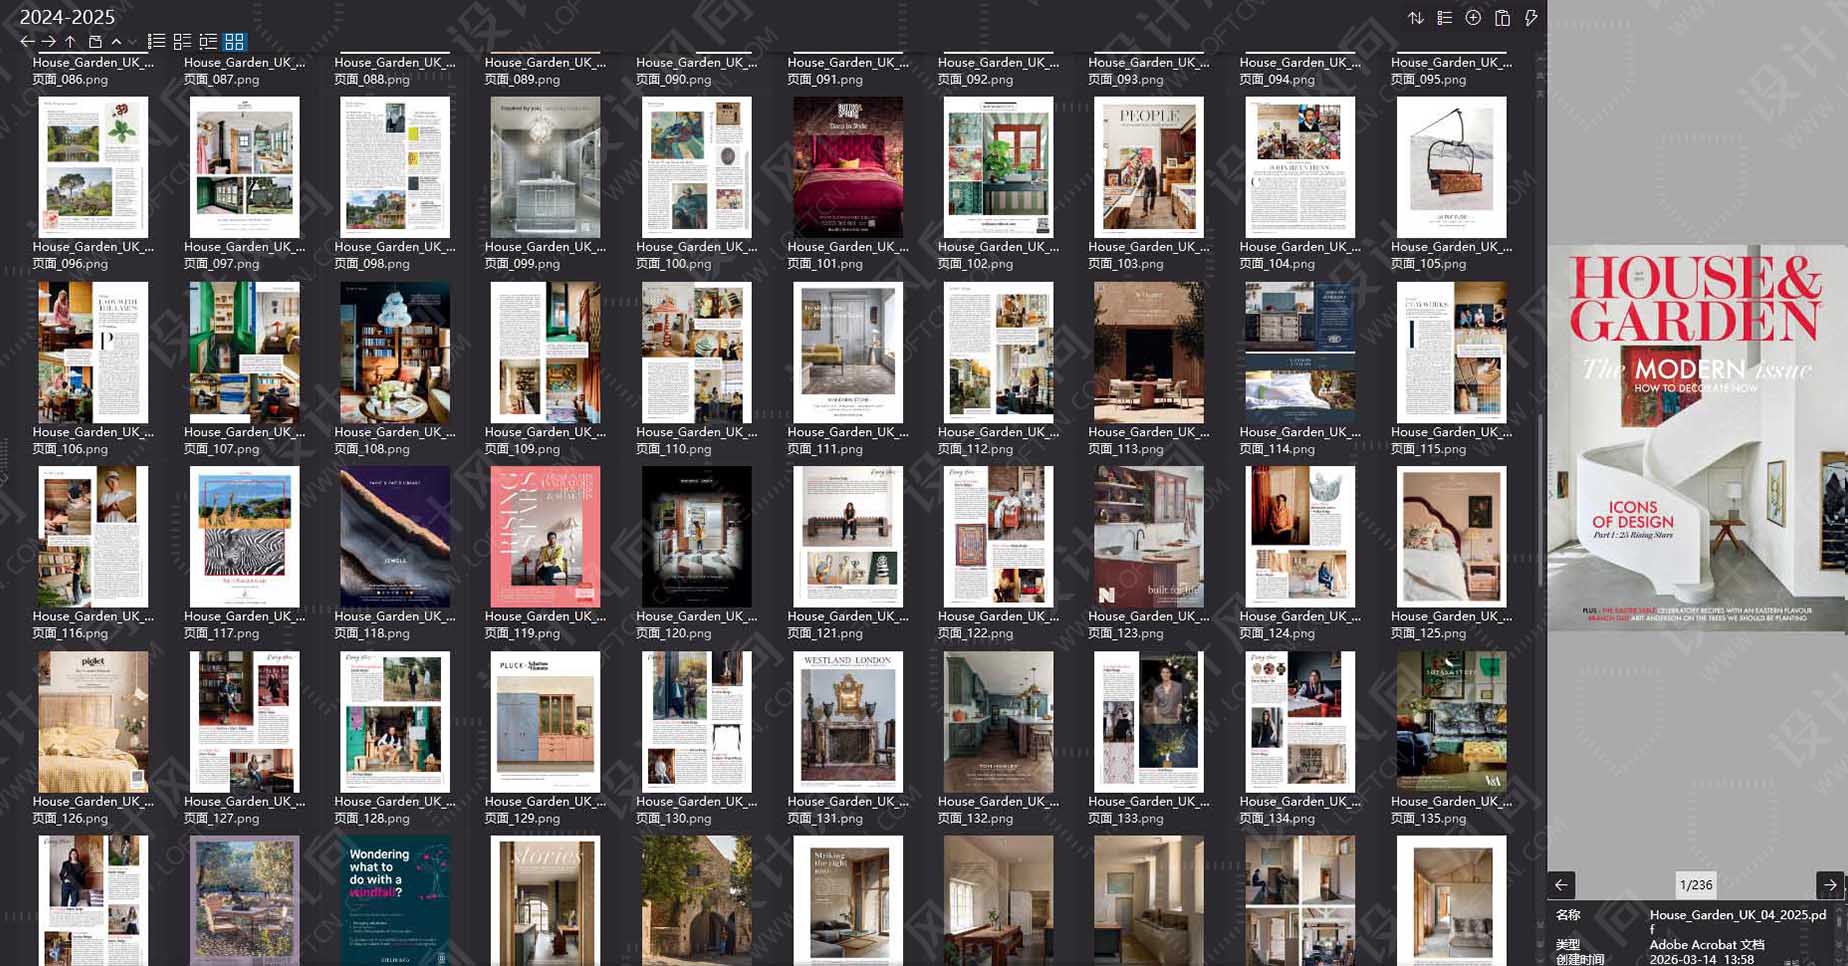Image resolution: width=1848 pixels, height=966 pixels.
Task: Open the House_Garden_UK page 101 thumbnail
Action: (847, 166)
